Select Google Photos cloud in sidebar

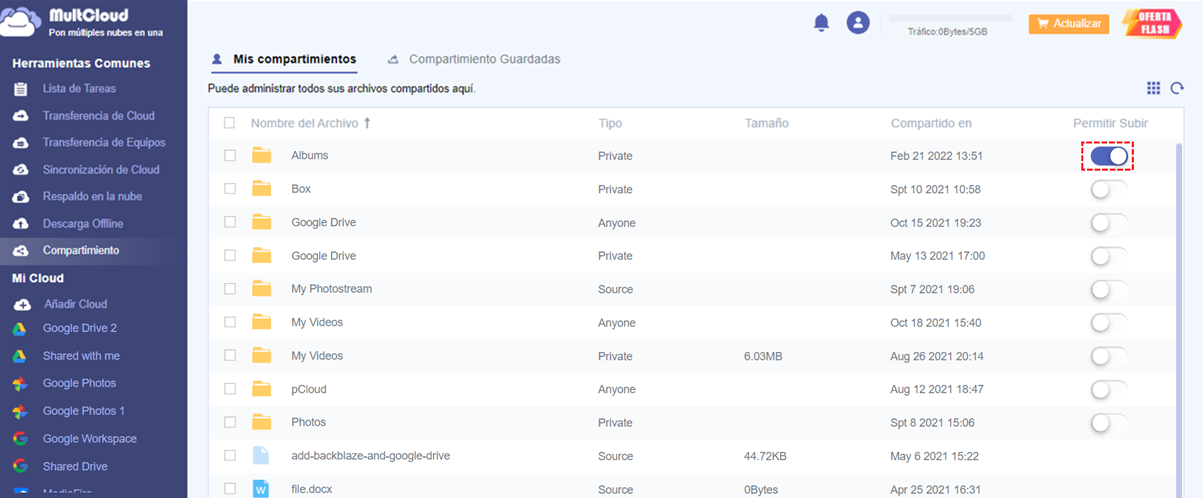pyautogui.click(x=79, y=384)
